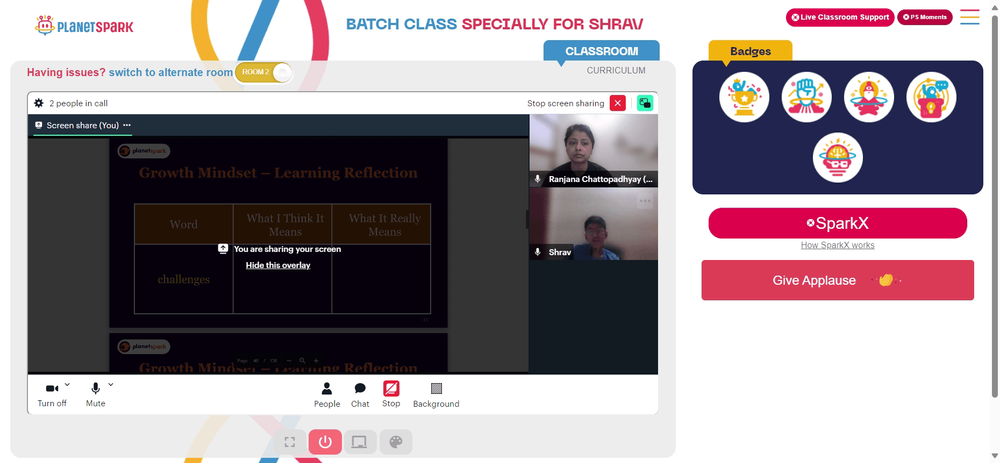Click Ranjana's microphone status icon
This screenshot has height=463, width=1000.
click(538, 179)
